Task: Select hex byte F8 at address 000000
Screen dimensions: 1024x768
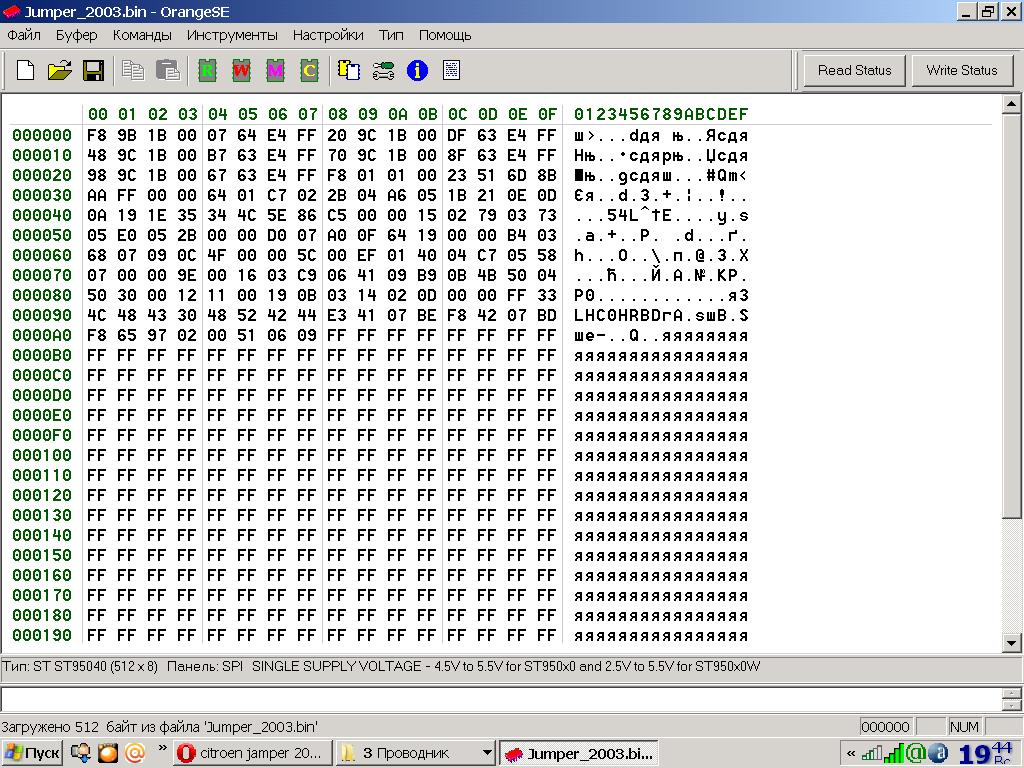Action: click(x=97, y=135)
